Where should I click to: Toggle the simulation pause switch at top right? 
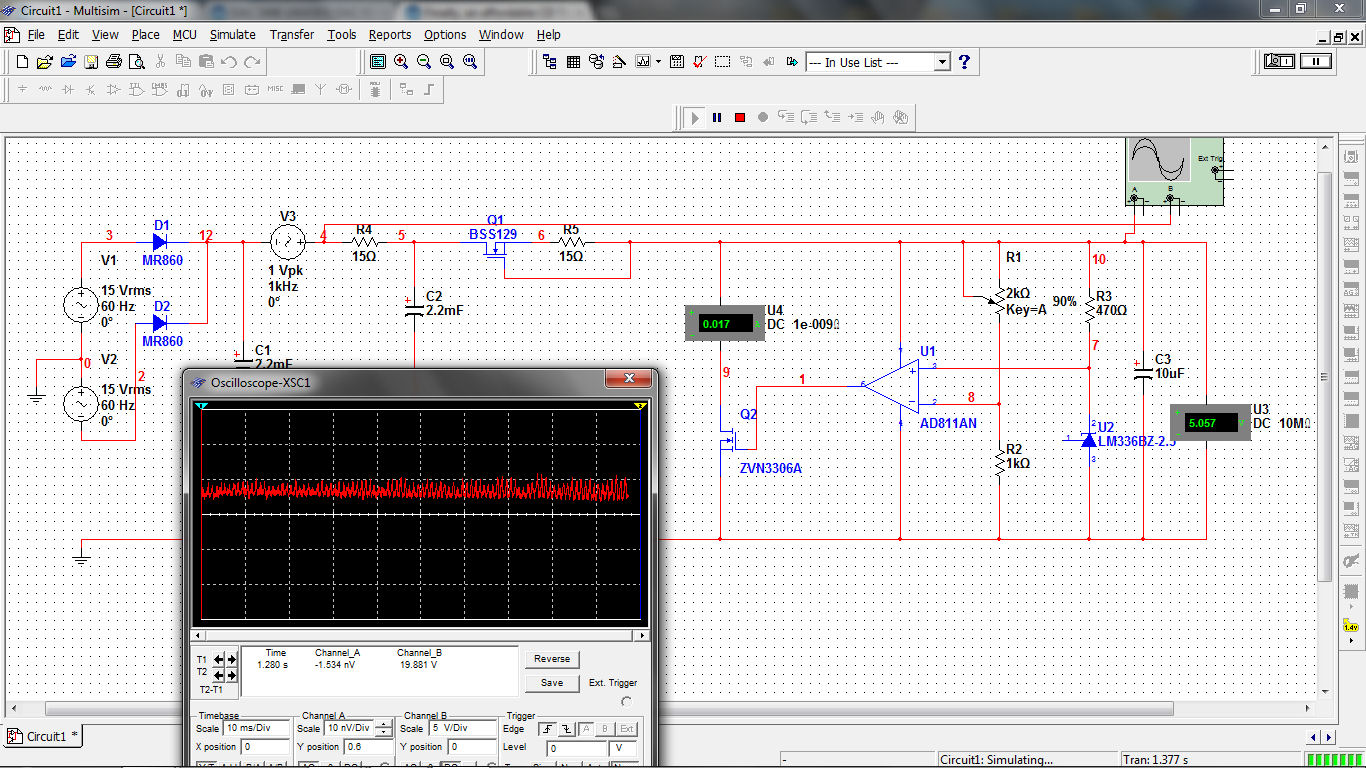(1316, 61)
